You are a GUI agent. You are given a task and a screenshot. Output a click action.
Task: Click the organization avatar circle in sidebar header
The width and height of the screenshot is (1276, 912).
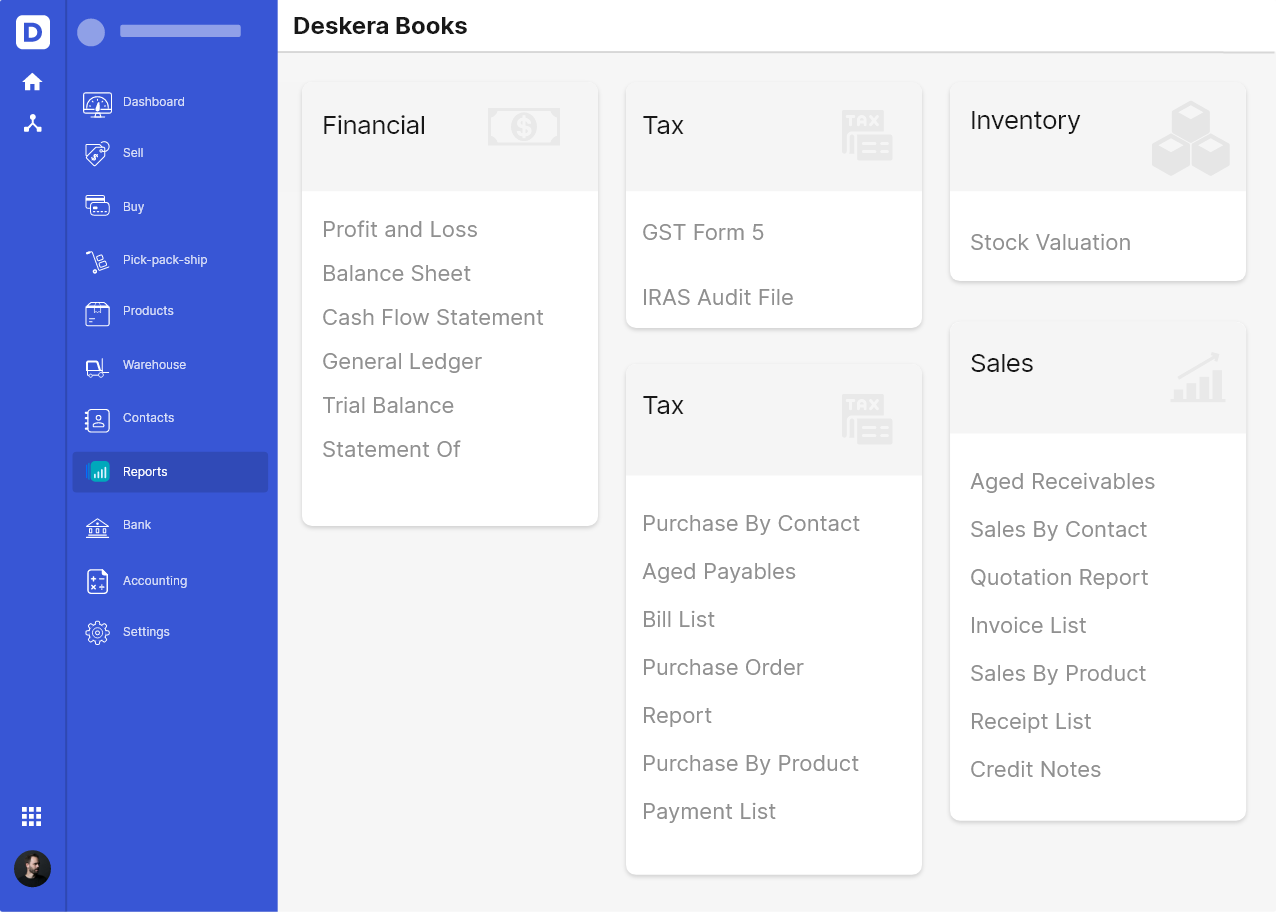point(91,33)
